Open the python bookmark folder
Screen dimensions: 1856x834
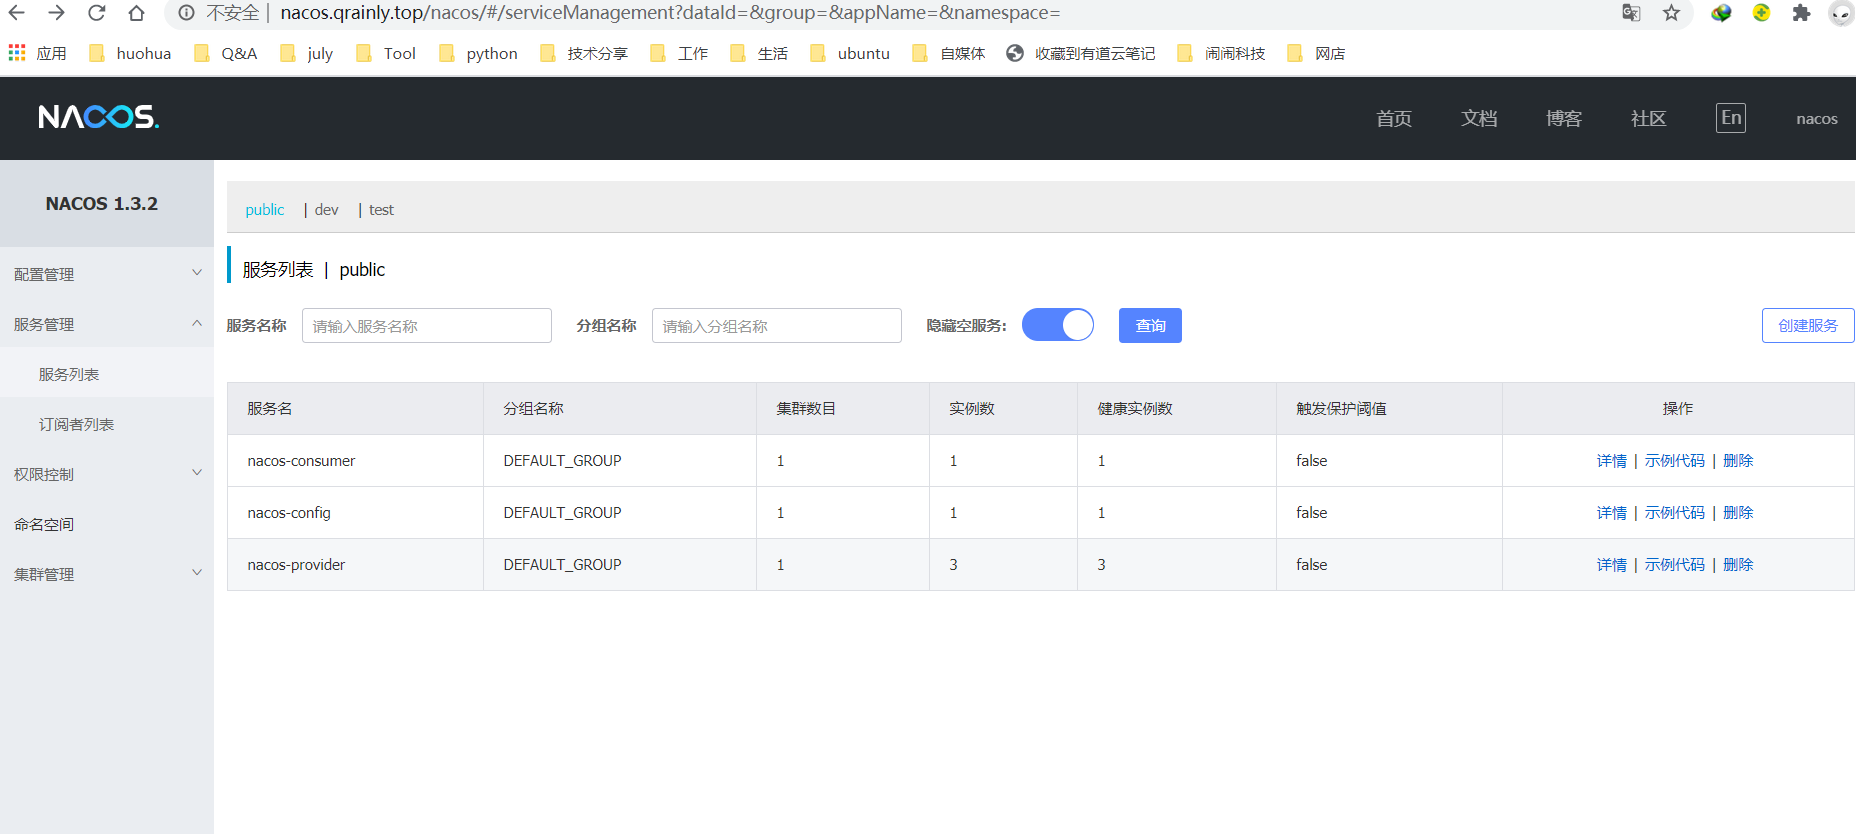tap(478, 53)
